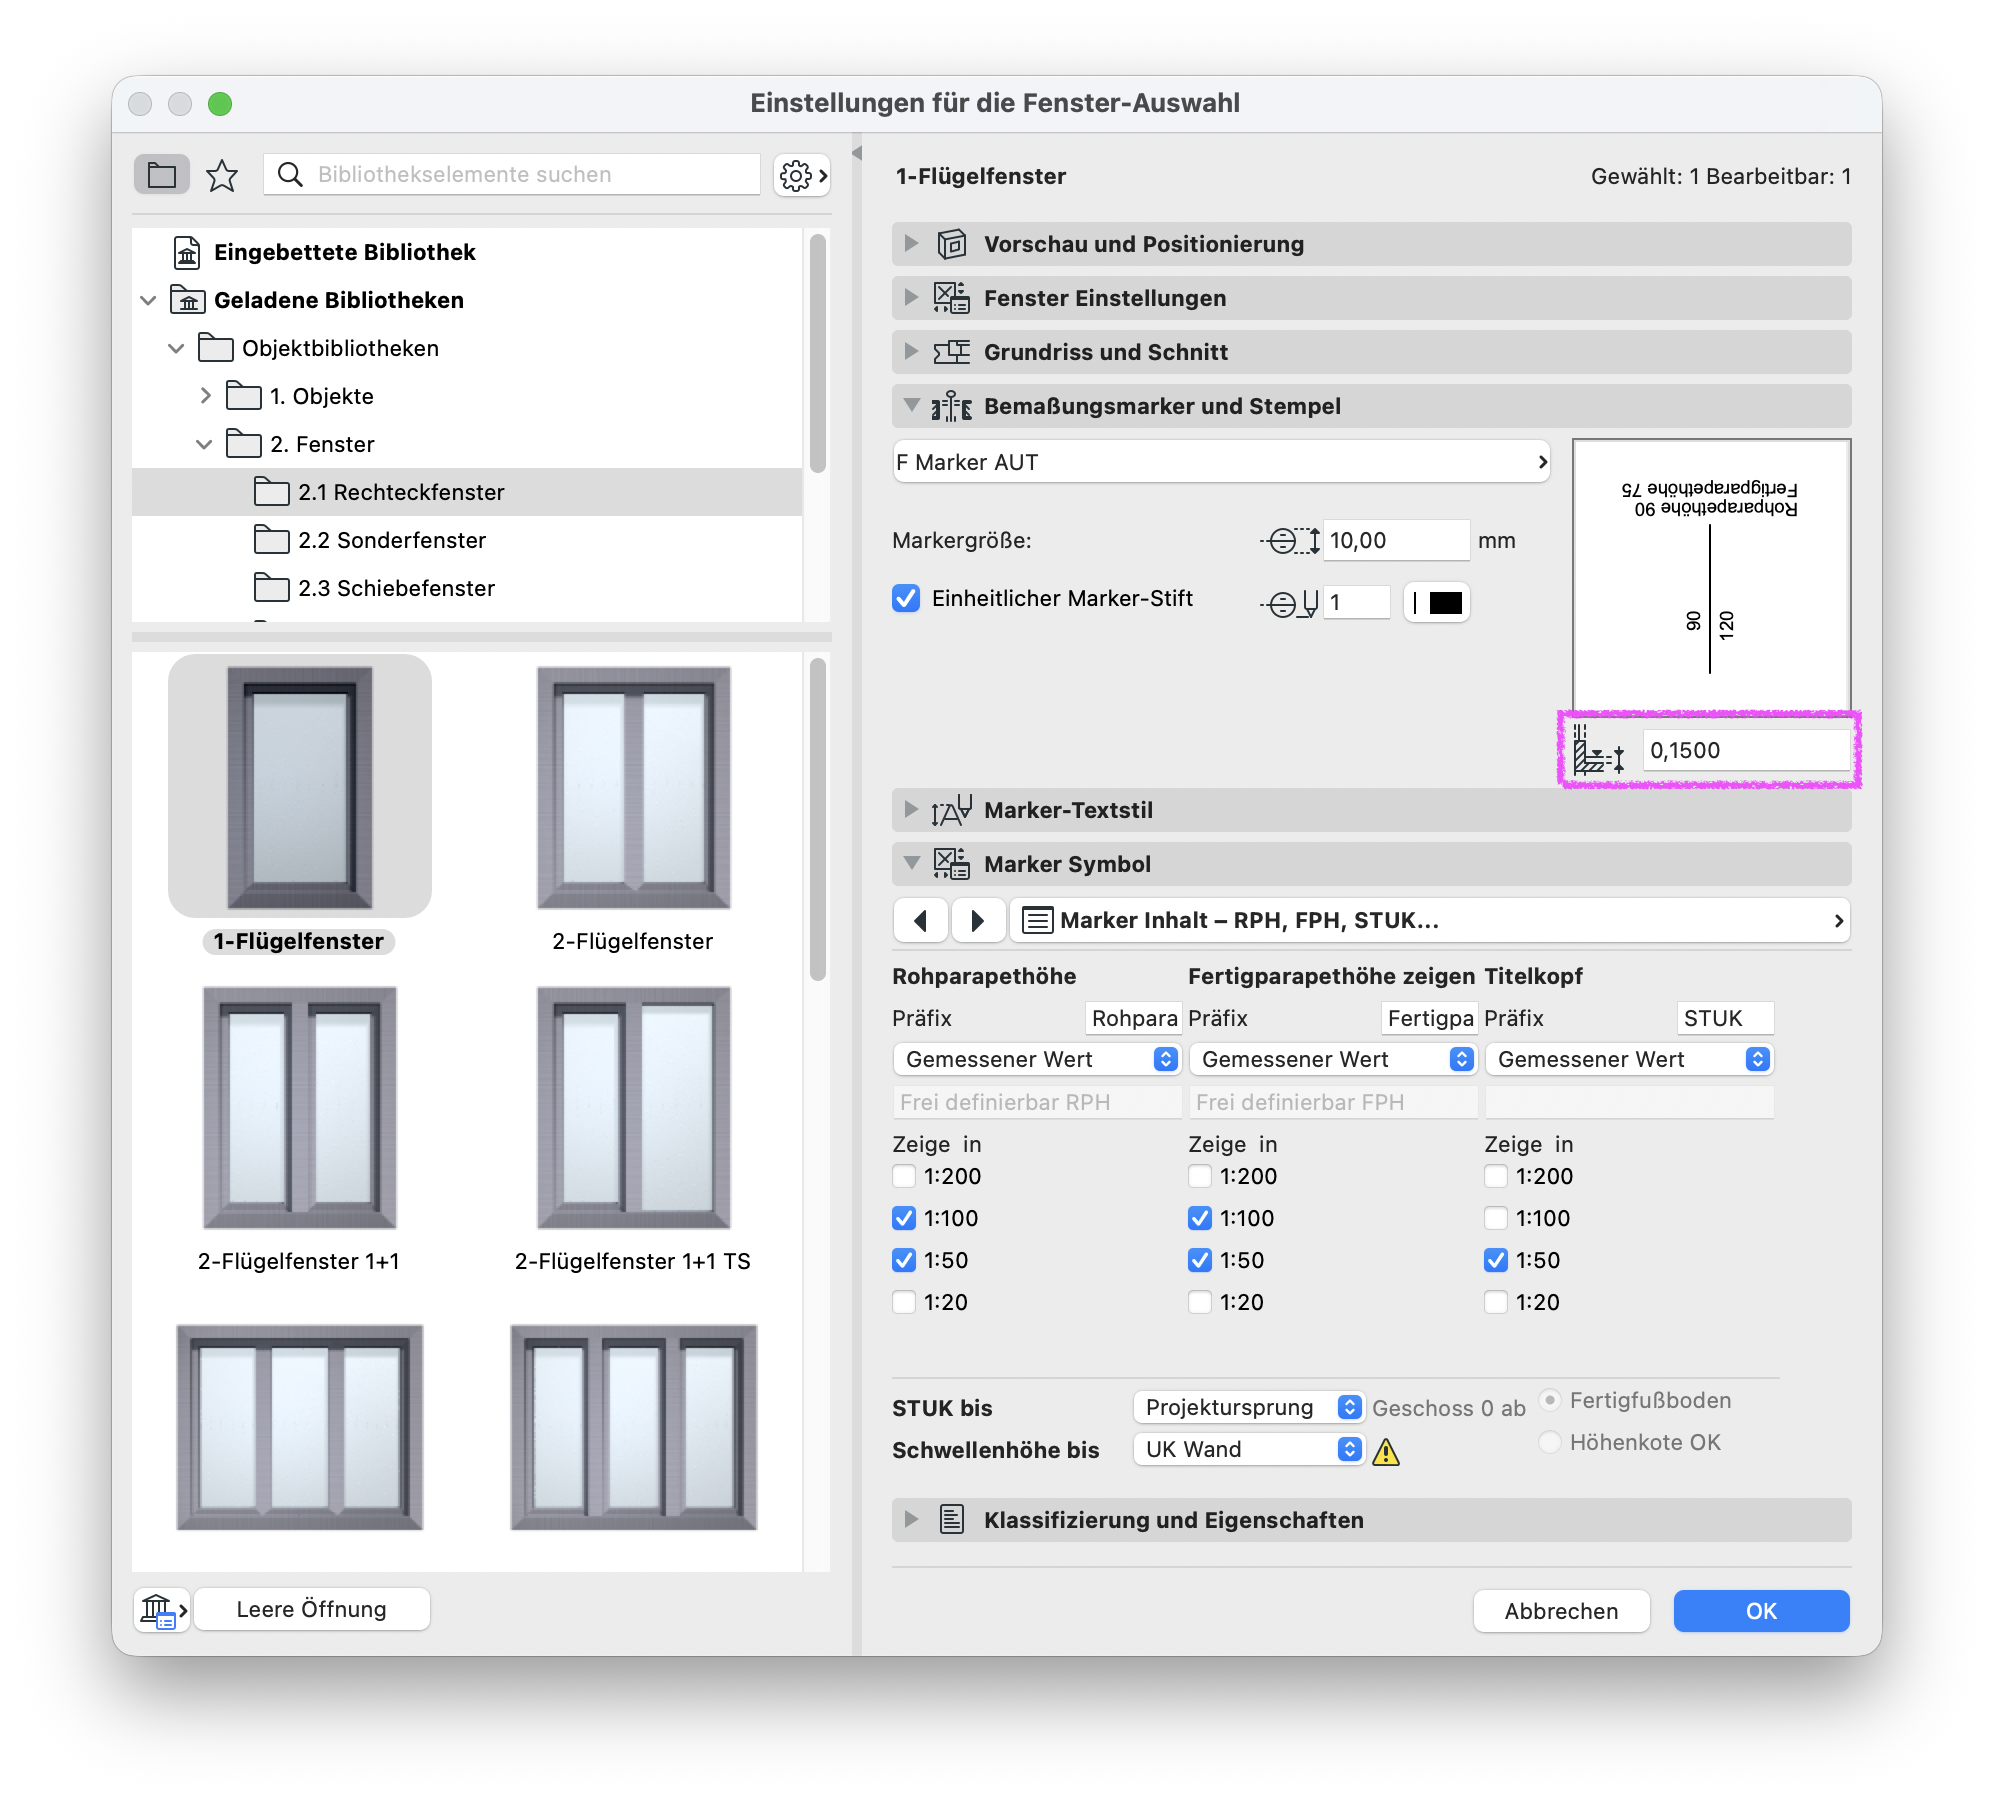Viewport: 1994px width, 1804px height.
Task: Click Marker-Textstil panel icon
Action: pos(951,810)
